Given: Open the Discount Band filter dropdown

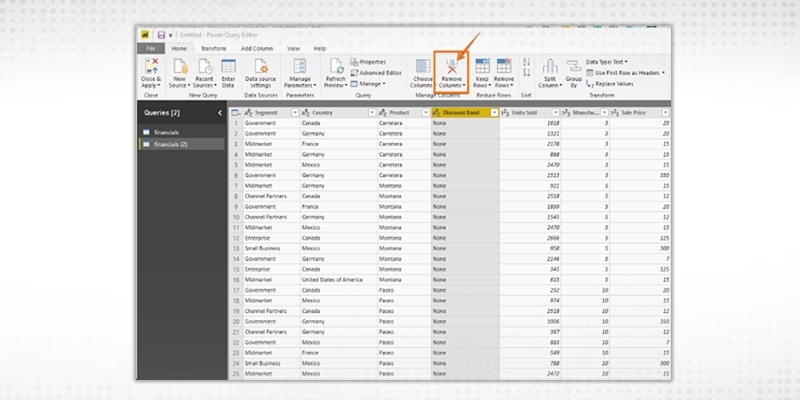Looking at the screenshot, I should click(494, 113).
